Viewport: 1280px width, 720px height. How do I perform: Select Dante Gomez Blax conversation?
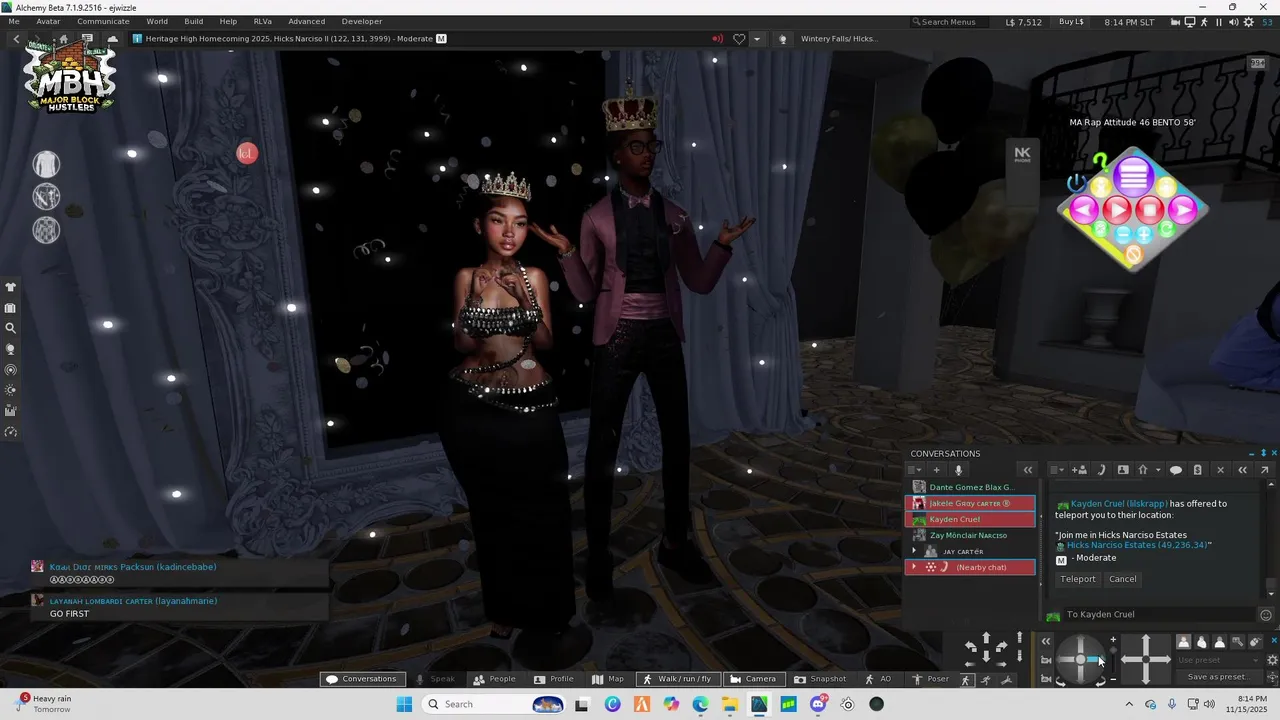click(970, 487)
